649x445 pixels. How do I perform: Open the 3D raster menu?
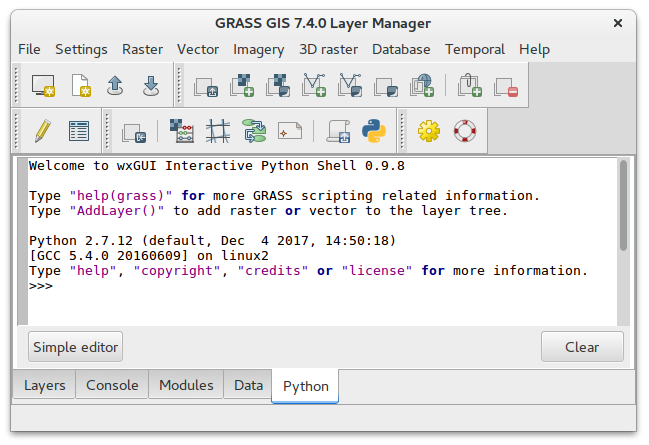(x=329, y=49)
